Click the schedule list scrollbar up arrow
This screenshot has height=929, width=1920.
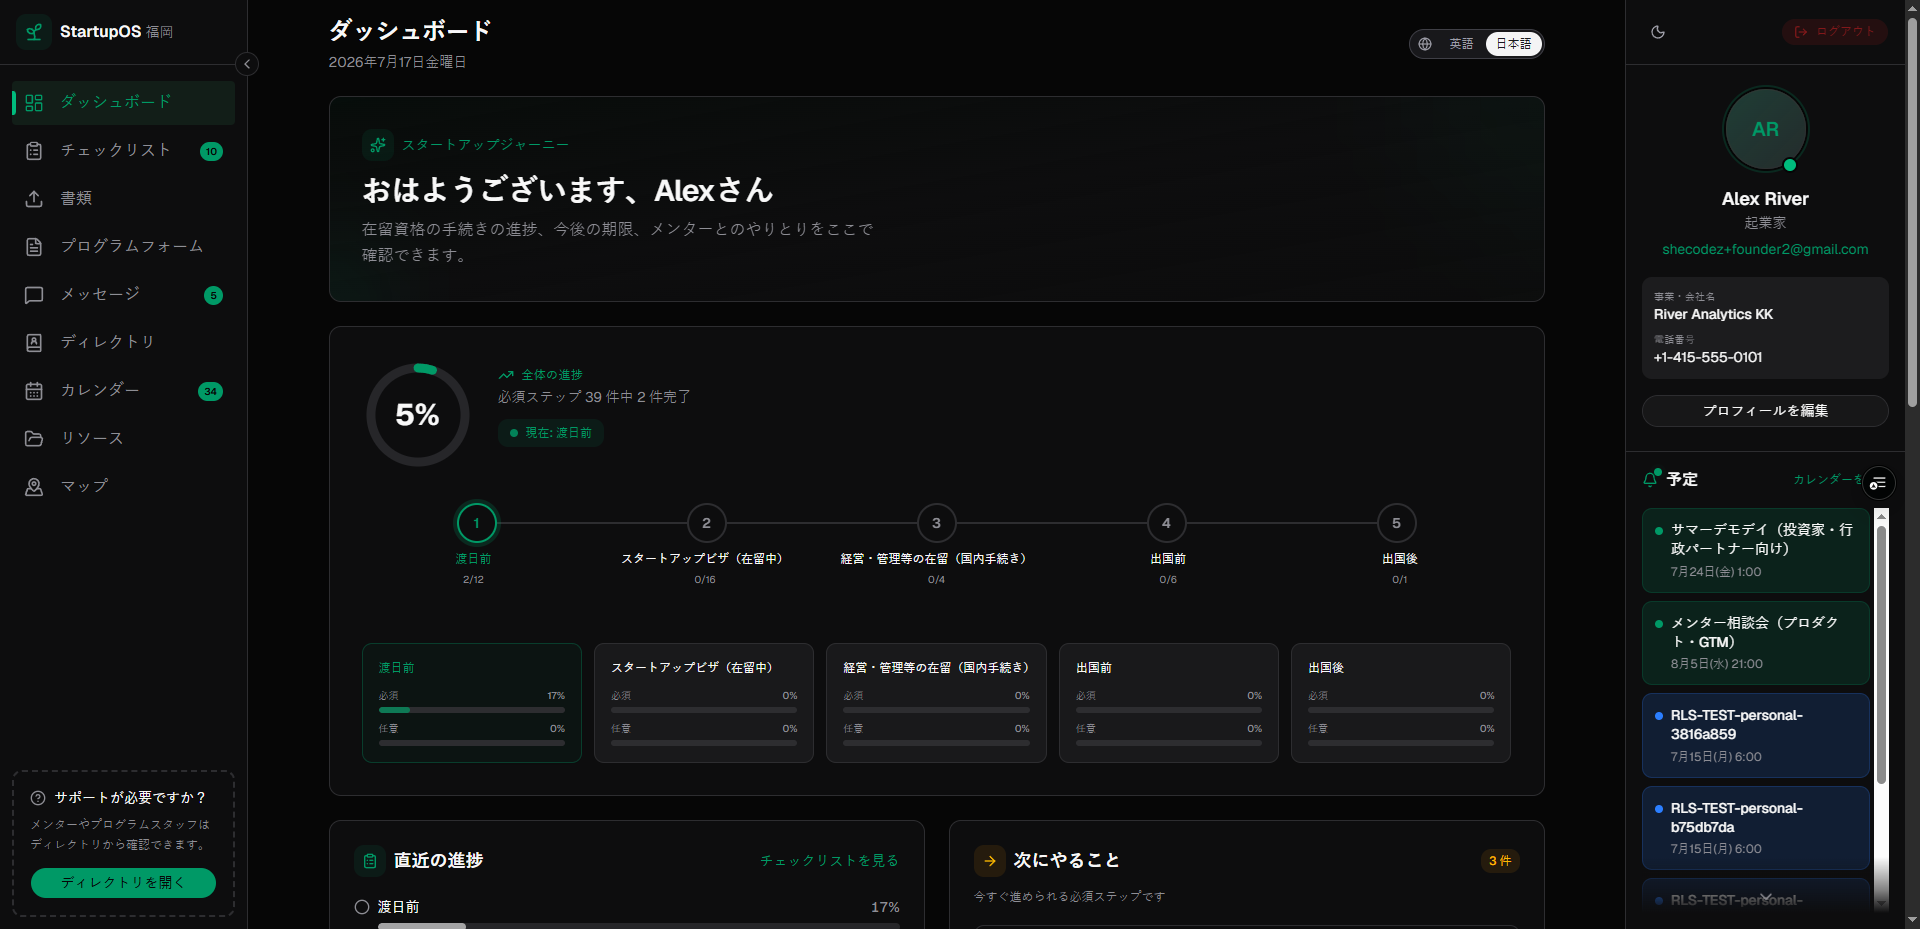[x=1881, y=516]
